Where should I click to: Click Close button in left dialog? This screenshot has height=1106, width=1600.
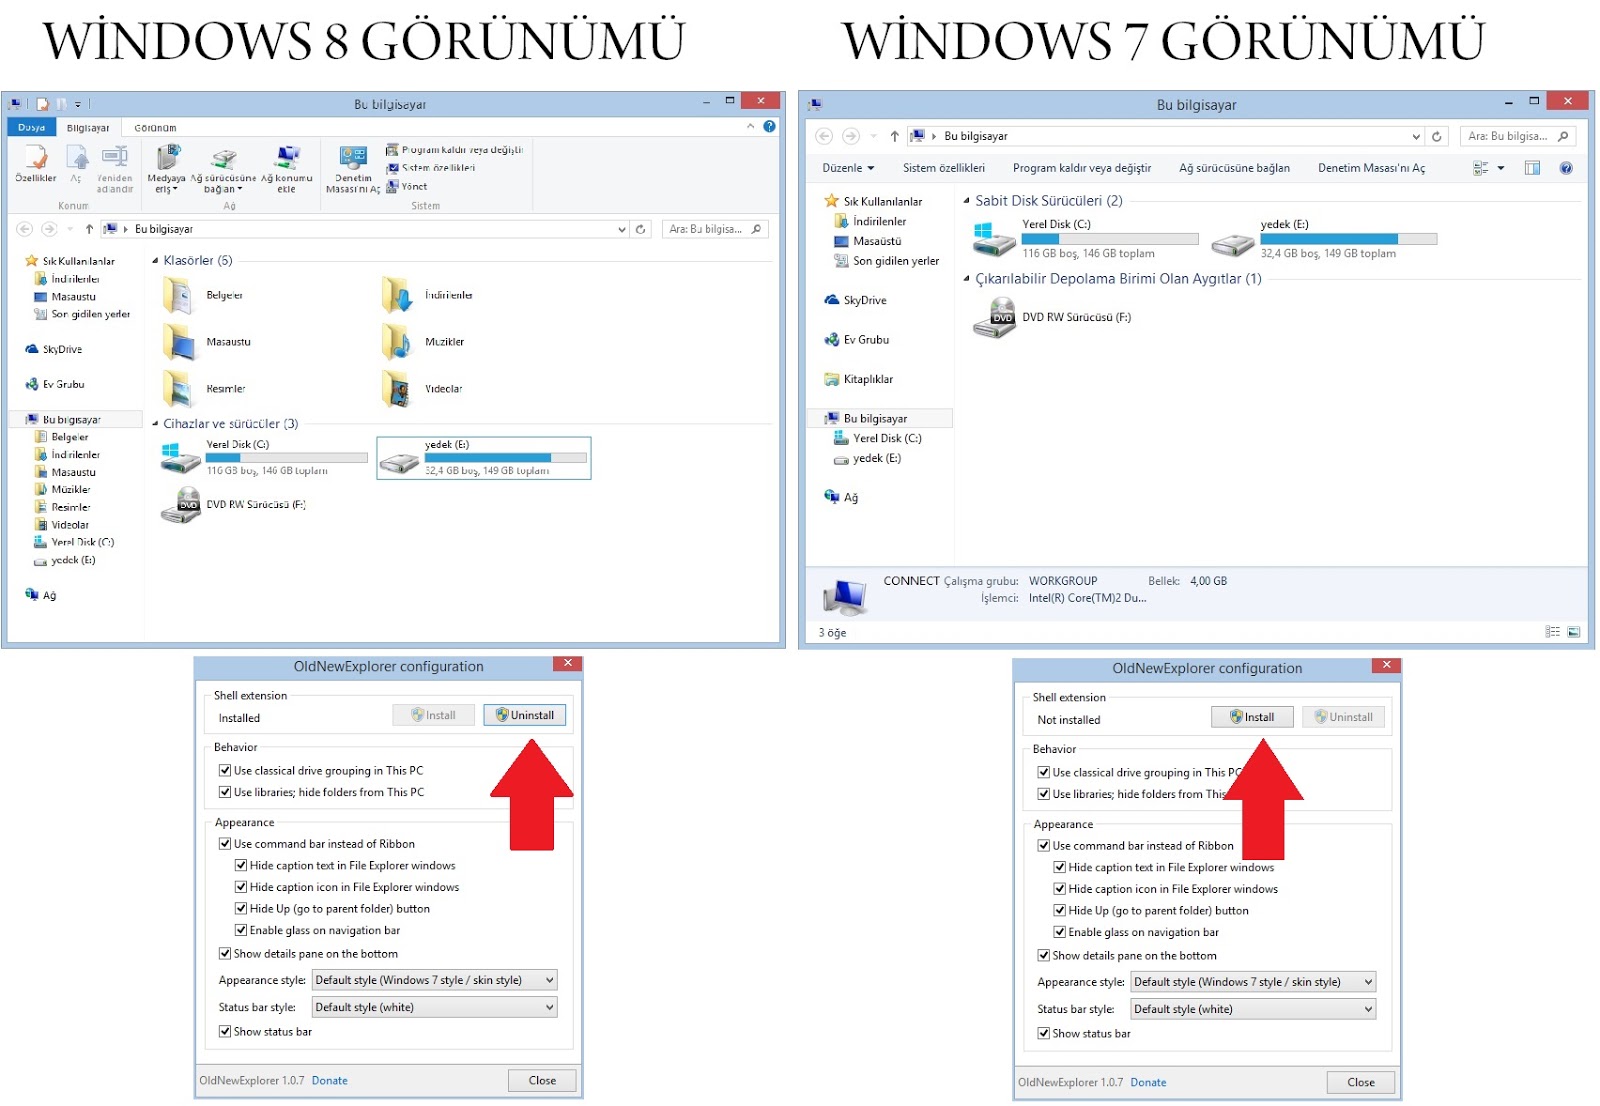(542, 1080)
